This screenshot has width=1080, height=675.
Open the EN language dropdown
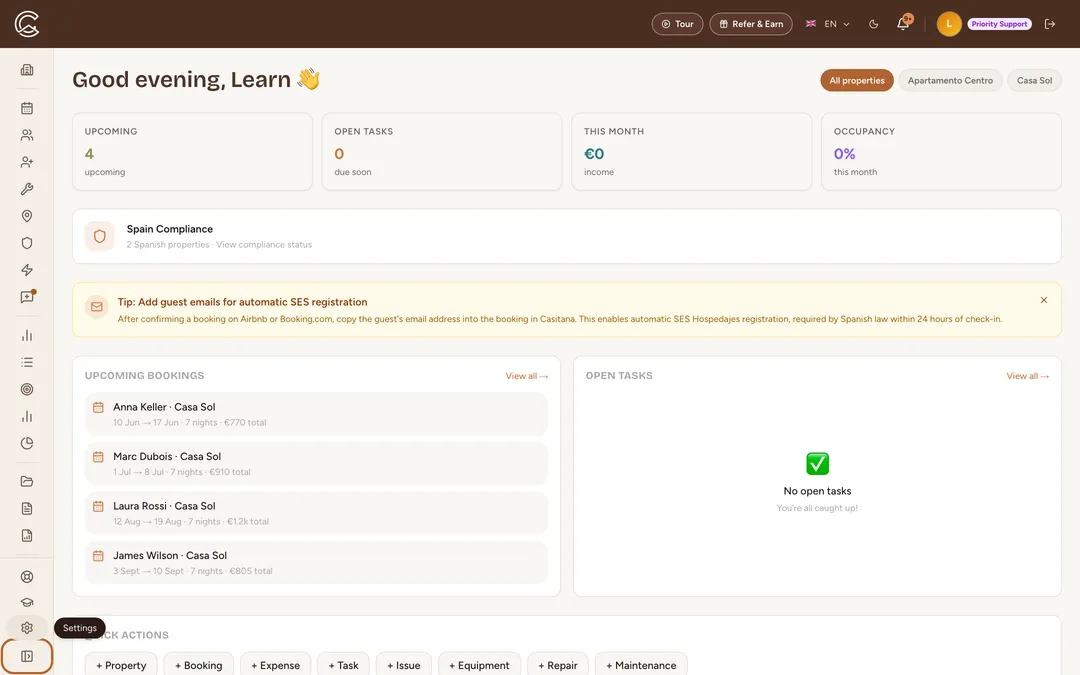[x=828, y=24]
